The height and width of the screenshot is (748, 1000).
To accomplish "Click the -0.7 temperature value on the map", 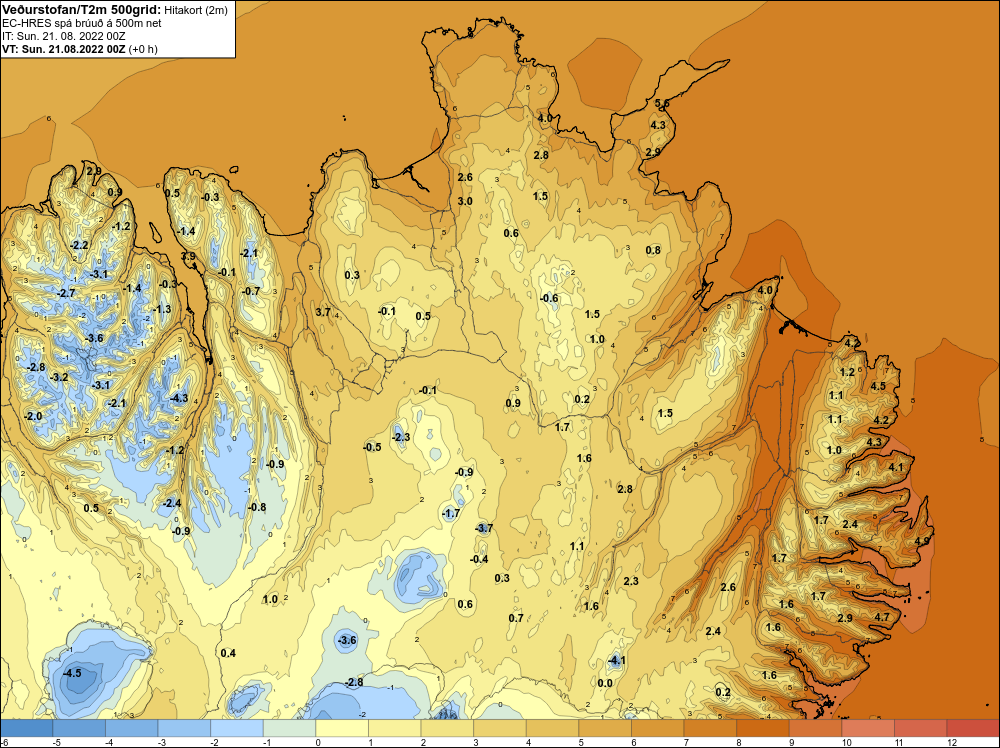I will [251, 291].
